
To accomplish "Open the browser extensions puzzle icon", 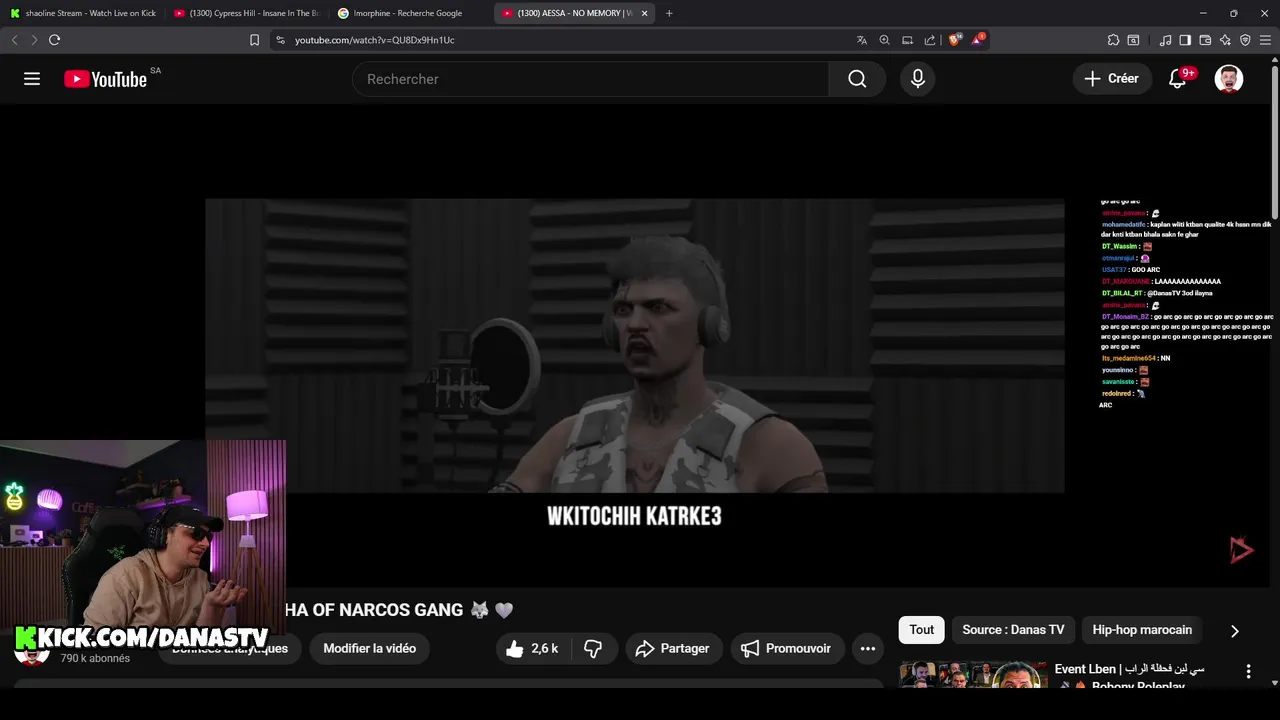I will pyautogui.click(x=1113, y=40).
